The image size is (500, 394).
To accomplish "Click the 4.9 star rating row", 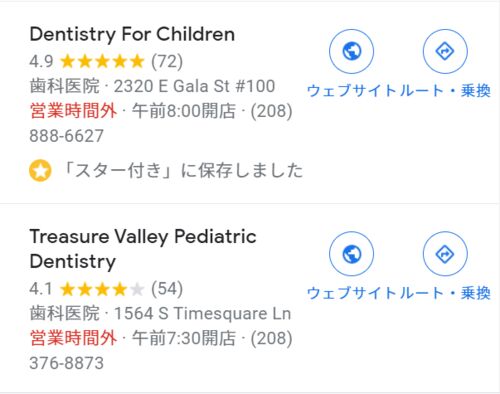I will pyautogui.click(x=106, y=61).
